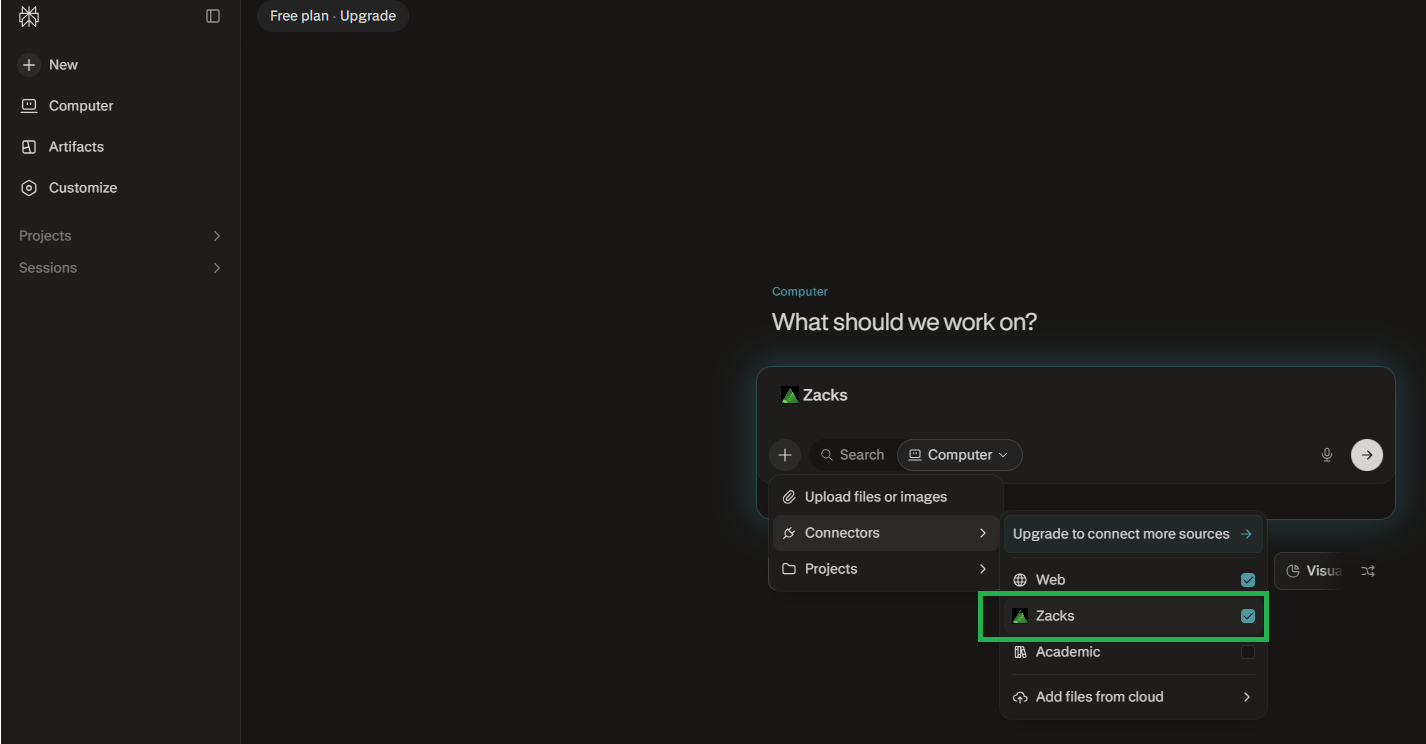This screenshot has width=1426, height=744.
Task: Open the Connectors submenu
Action: (x=885, y=533)
